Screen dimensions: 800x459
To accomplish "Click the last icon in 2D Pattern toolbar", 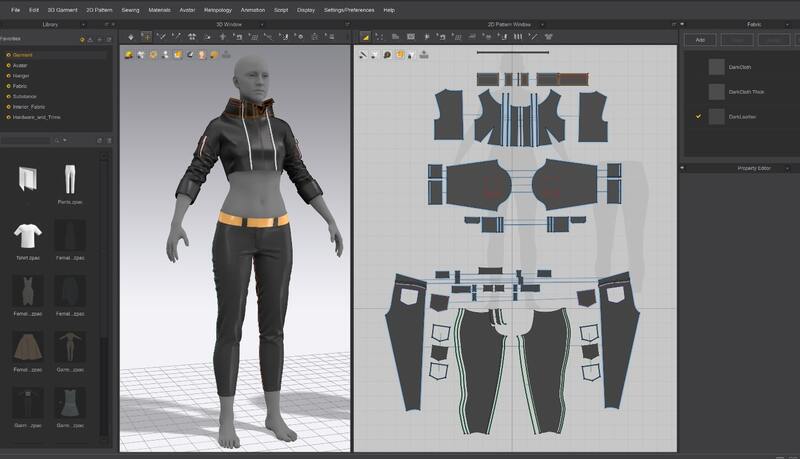I will click(548, 36).
